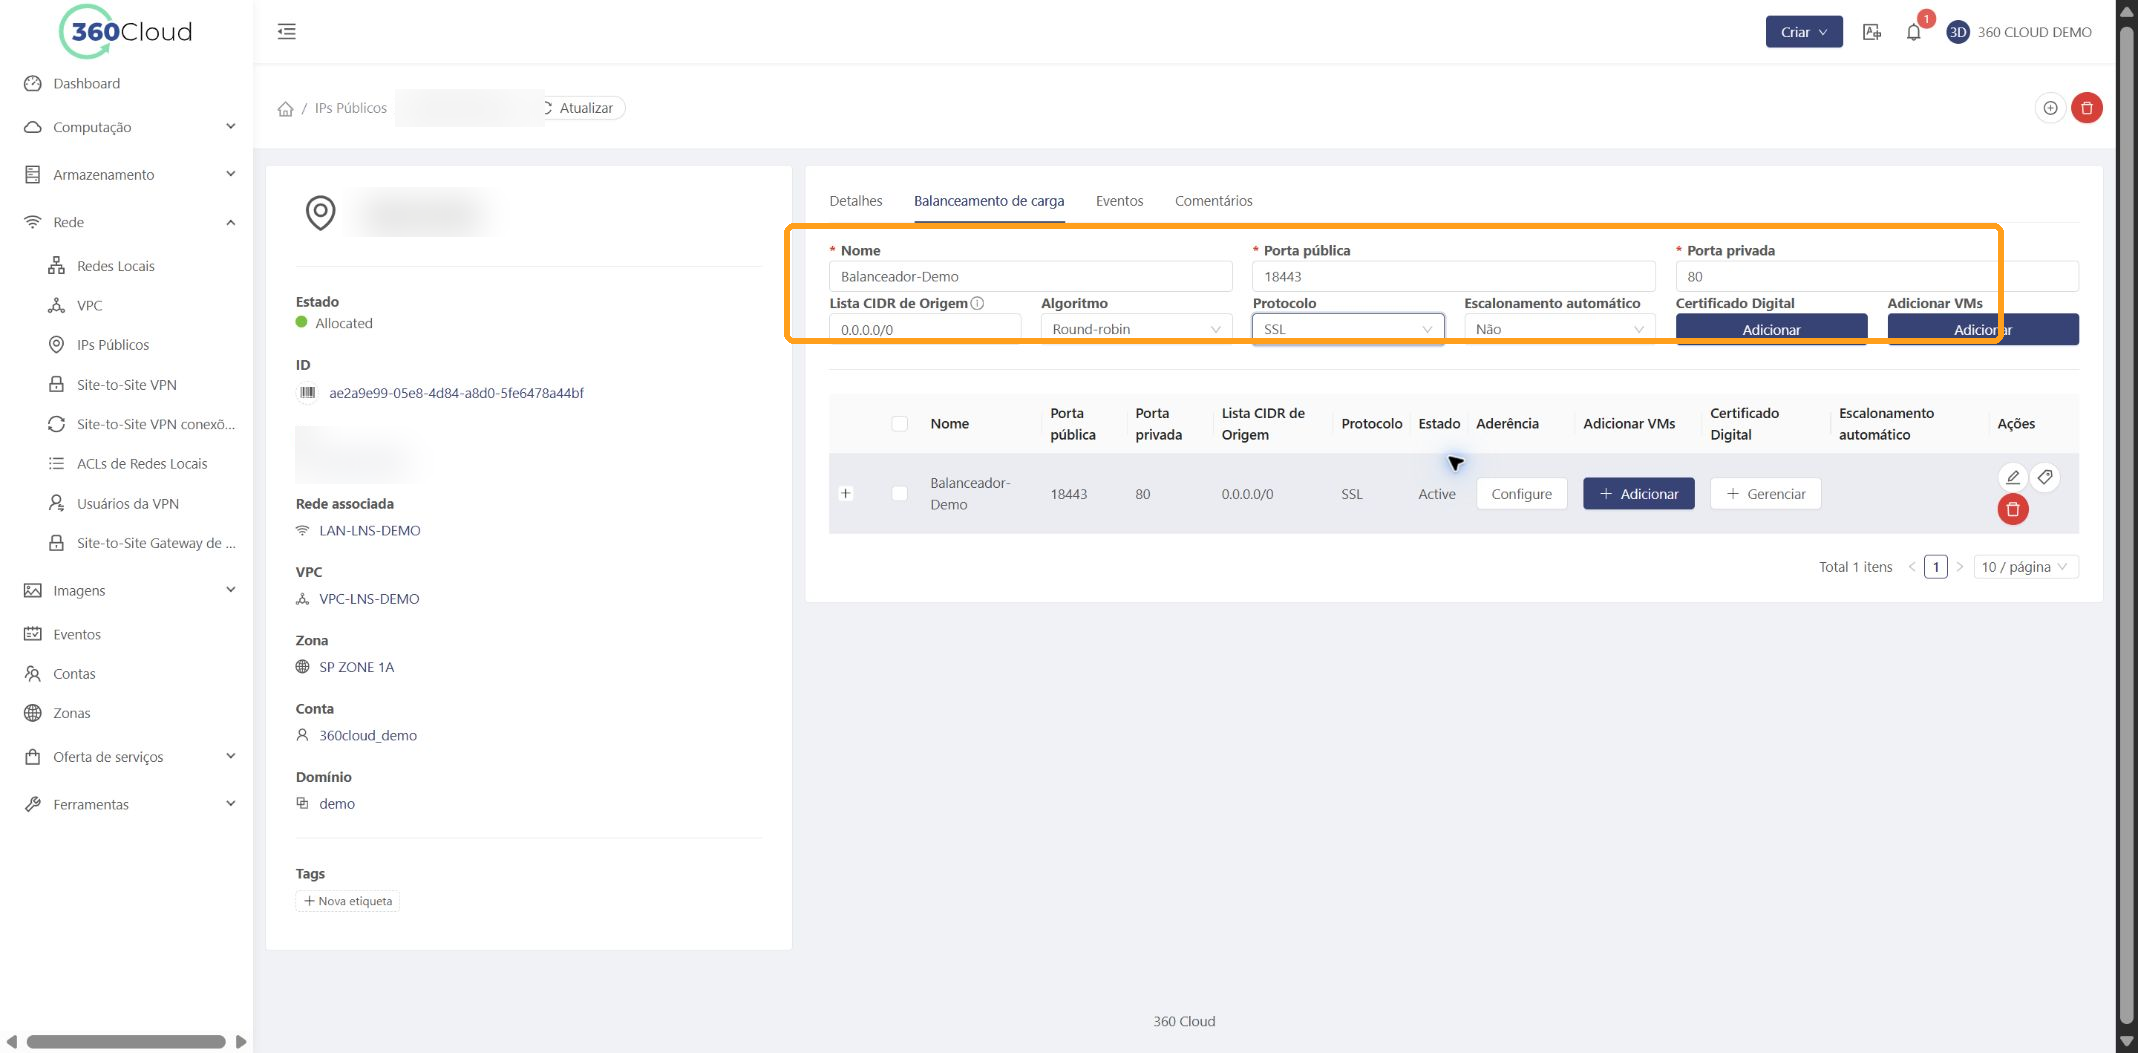Change the 10 / página page size selector
This screenshot has height=1053, width=2138.
click(x=2026, y=567)
